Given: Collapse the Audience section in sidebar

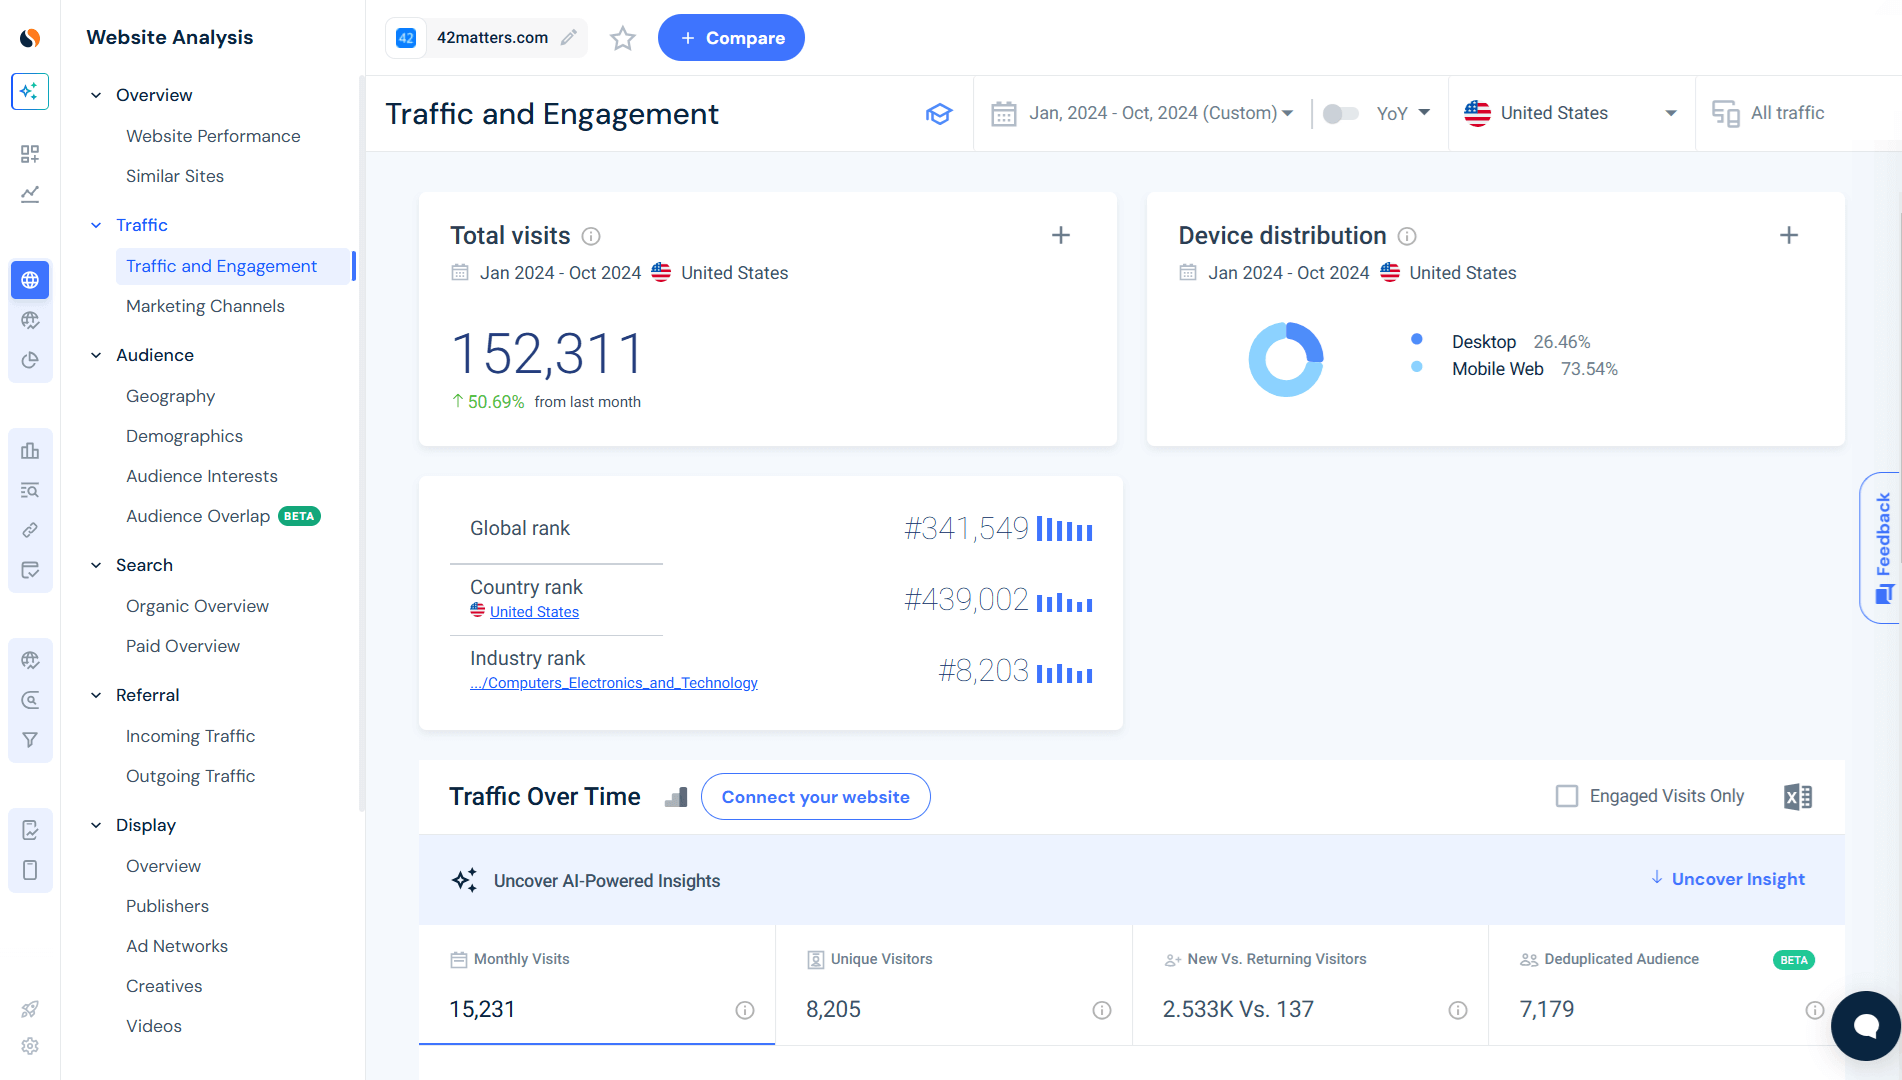Looking at the screenshot, I should [96, 355].
